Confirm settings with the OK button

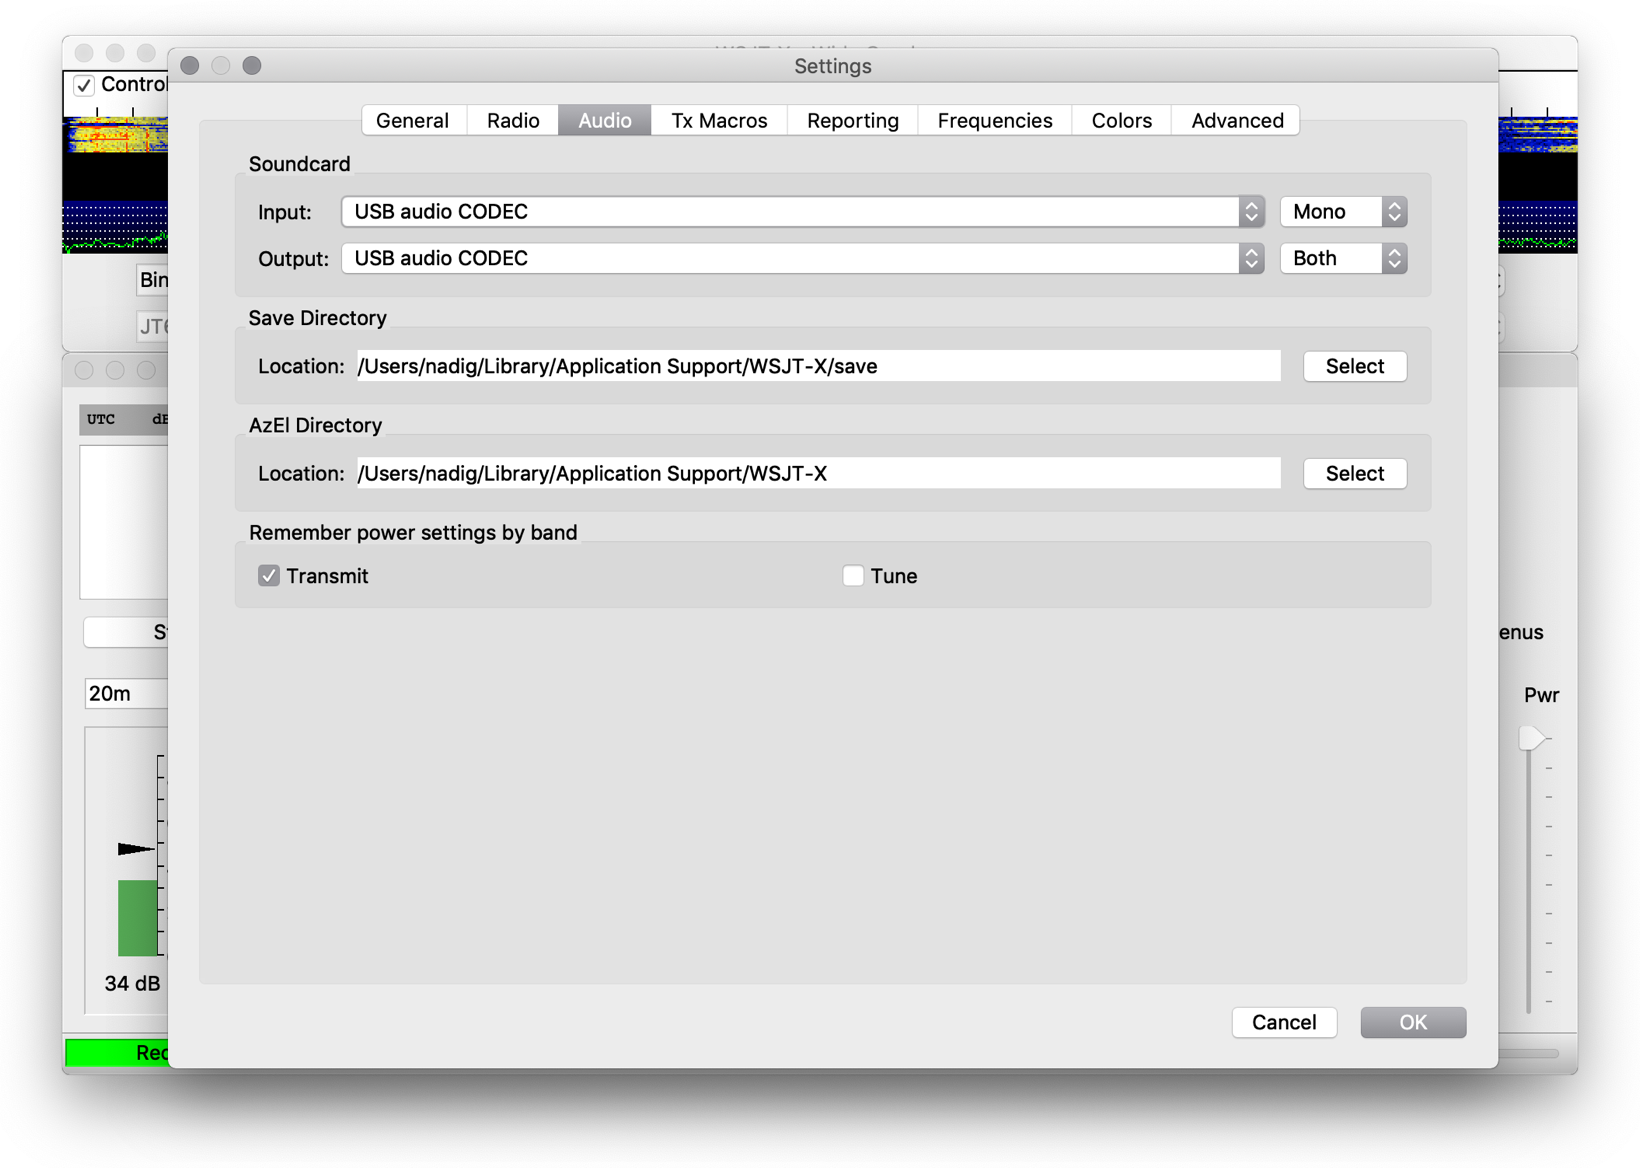pyautogui.click(x=1412, y=1022)
